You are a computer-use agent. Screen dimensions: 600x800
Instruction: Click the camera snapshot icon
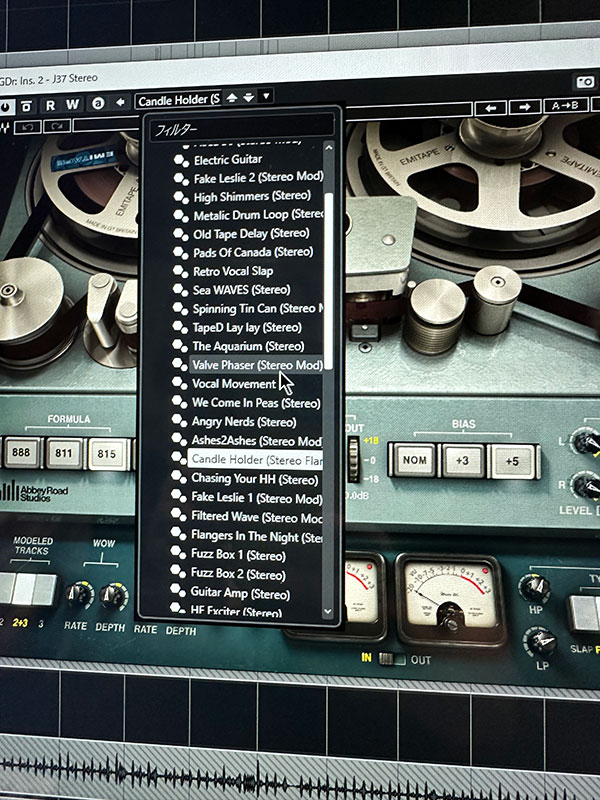coord(585,82)
